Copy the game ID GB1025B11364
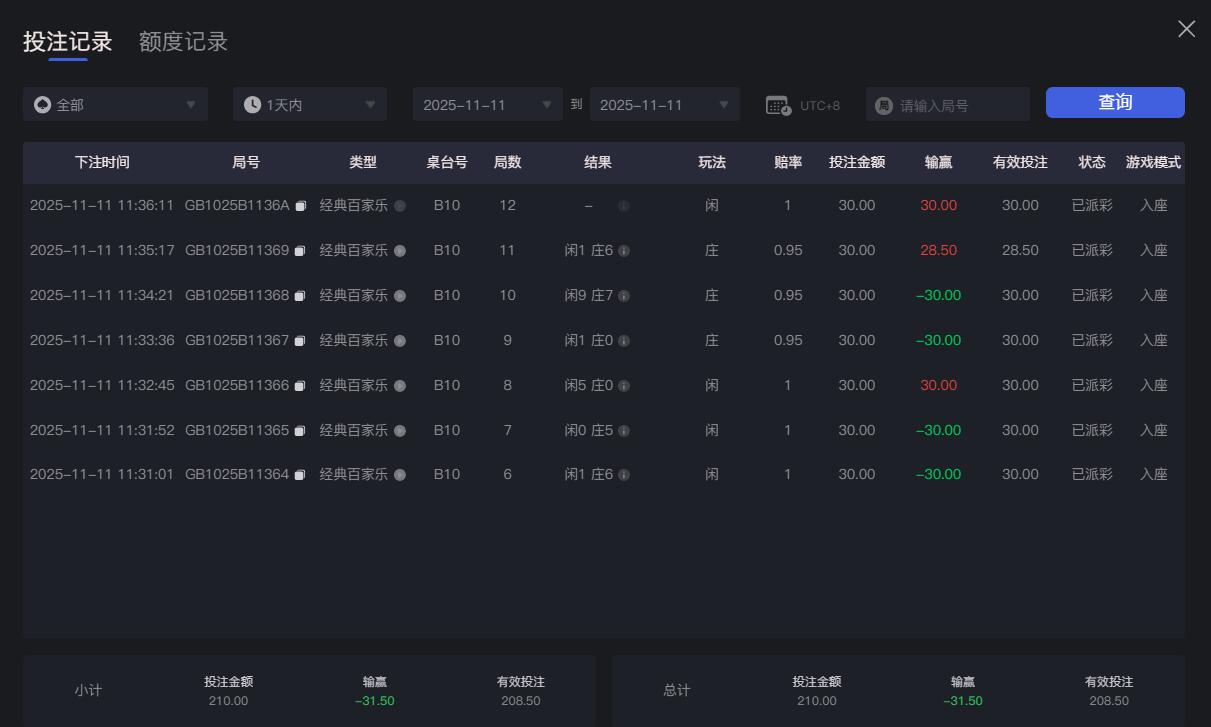The width and height of the screenshot is (1211, 727). (x=301, y=474)
